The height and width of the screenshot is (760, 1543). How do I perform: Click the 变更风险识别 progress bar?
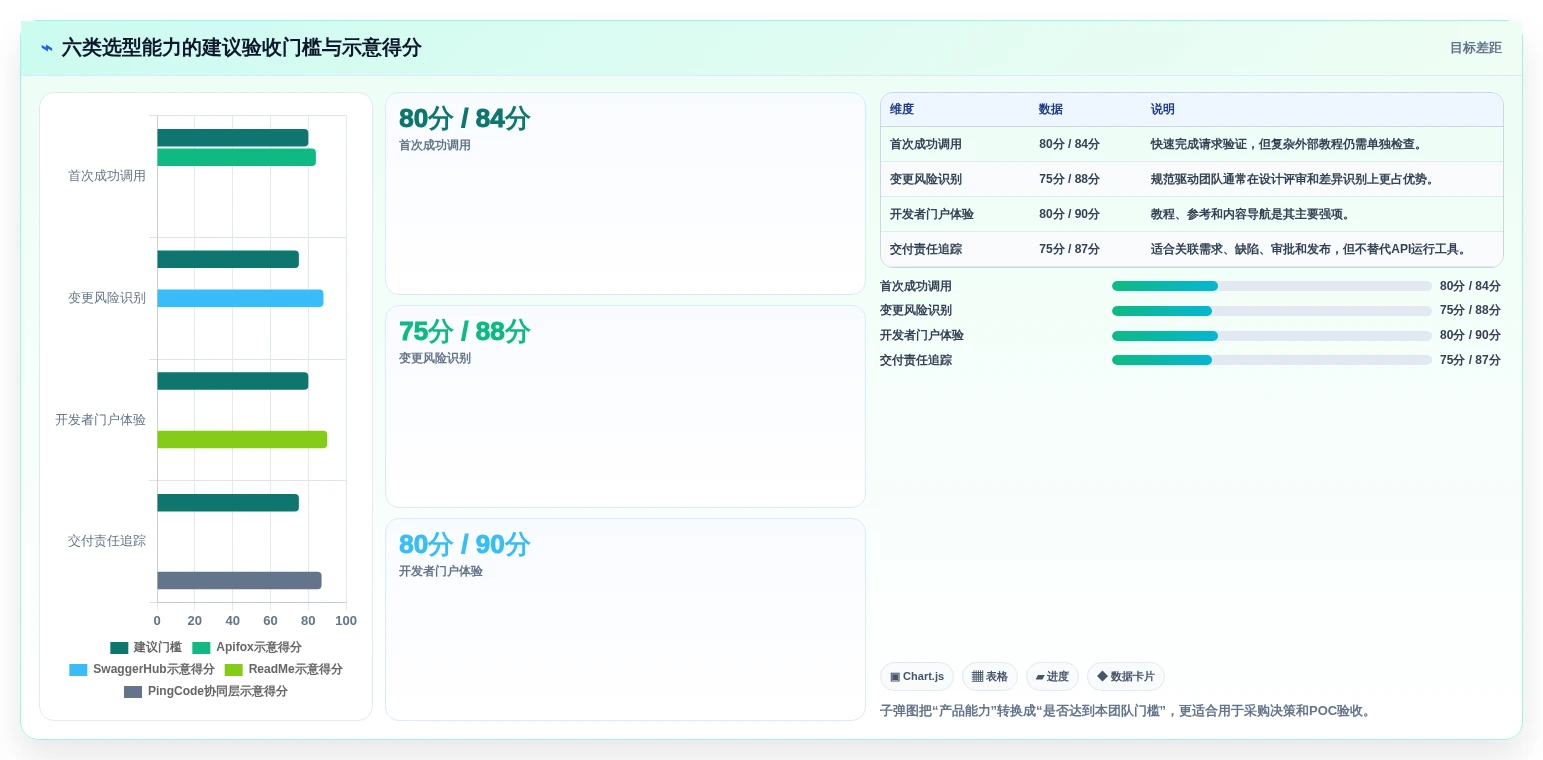[1272, 311]
